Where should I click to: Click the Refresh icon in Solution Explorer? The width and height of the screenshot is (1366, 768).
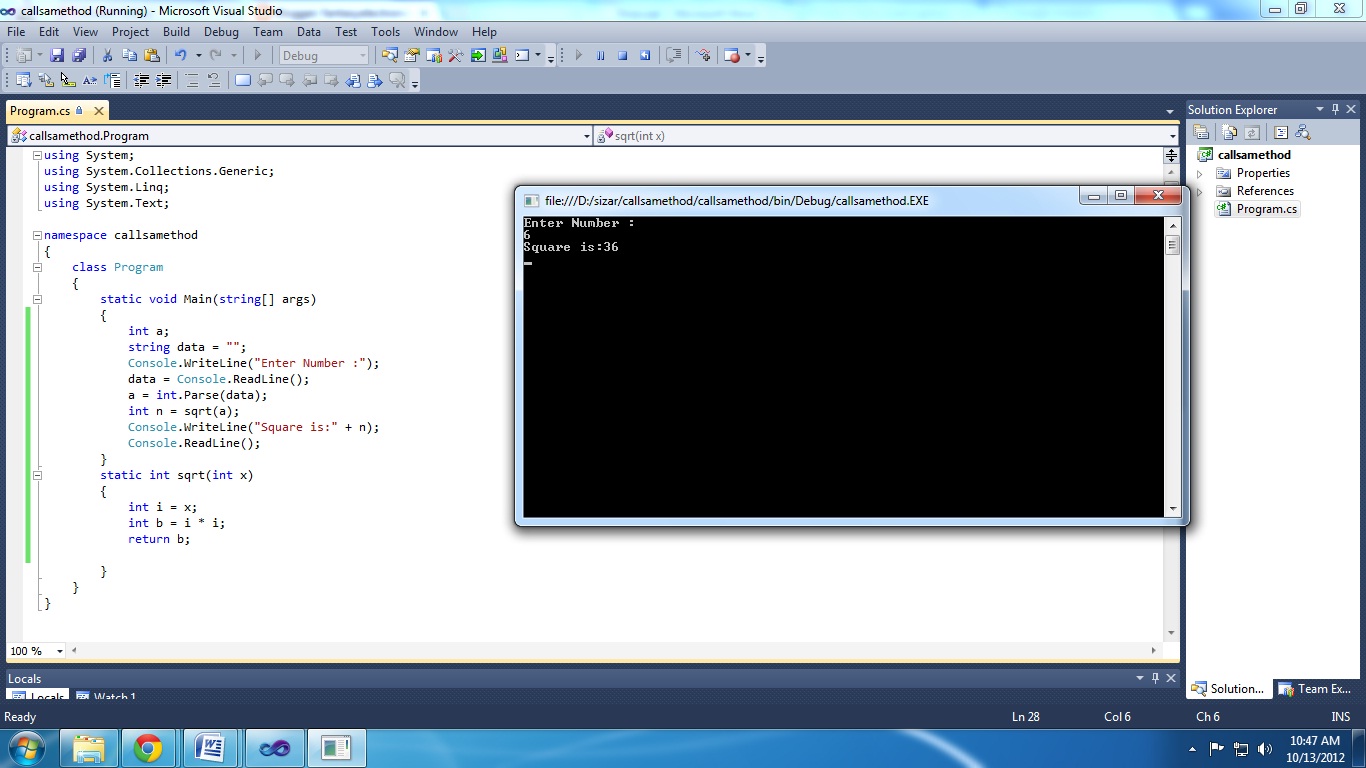1251,132
